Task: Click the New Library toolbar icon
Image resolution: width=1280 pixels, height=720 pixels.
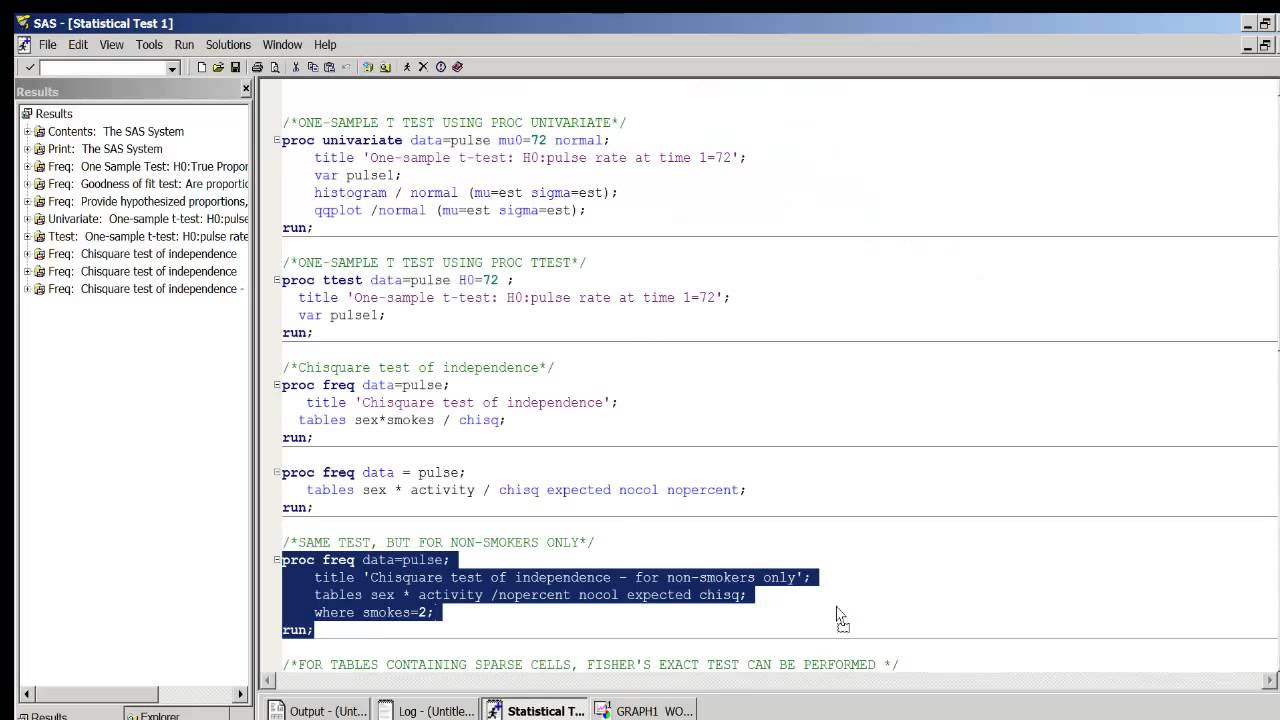Action: click(368, 67)
